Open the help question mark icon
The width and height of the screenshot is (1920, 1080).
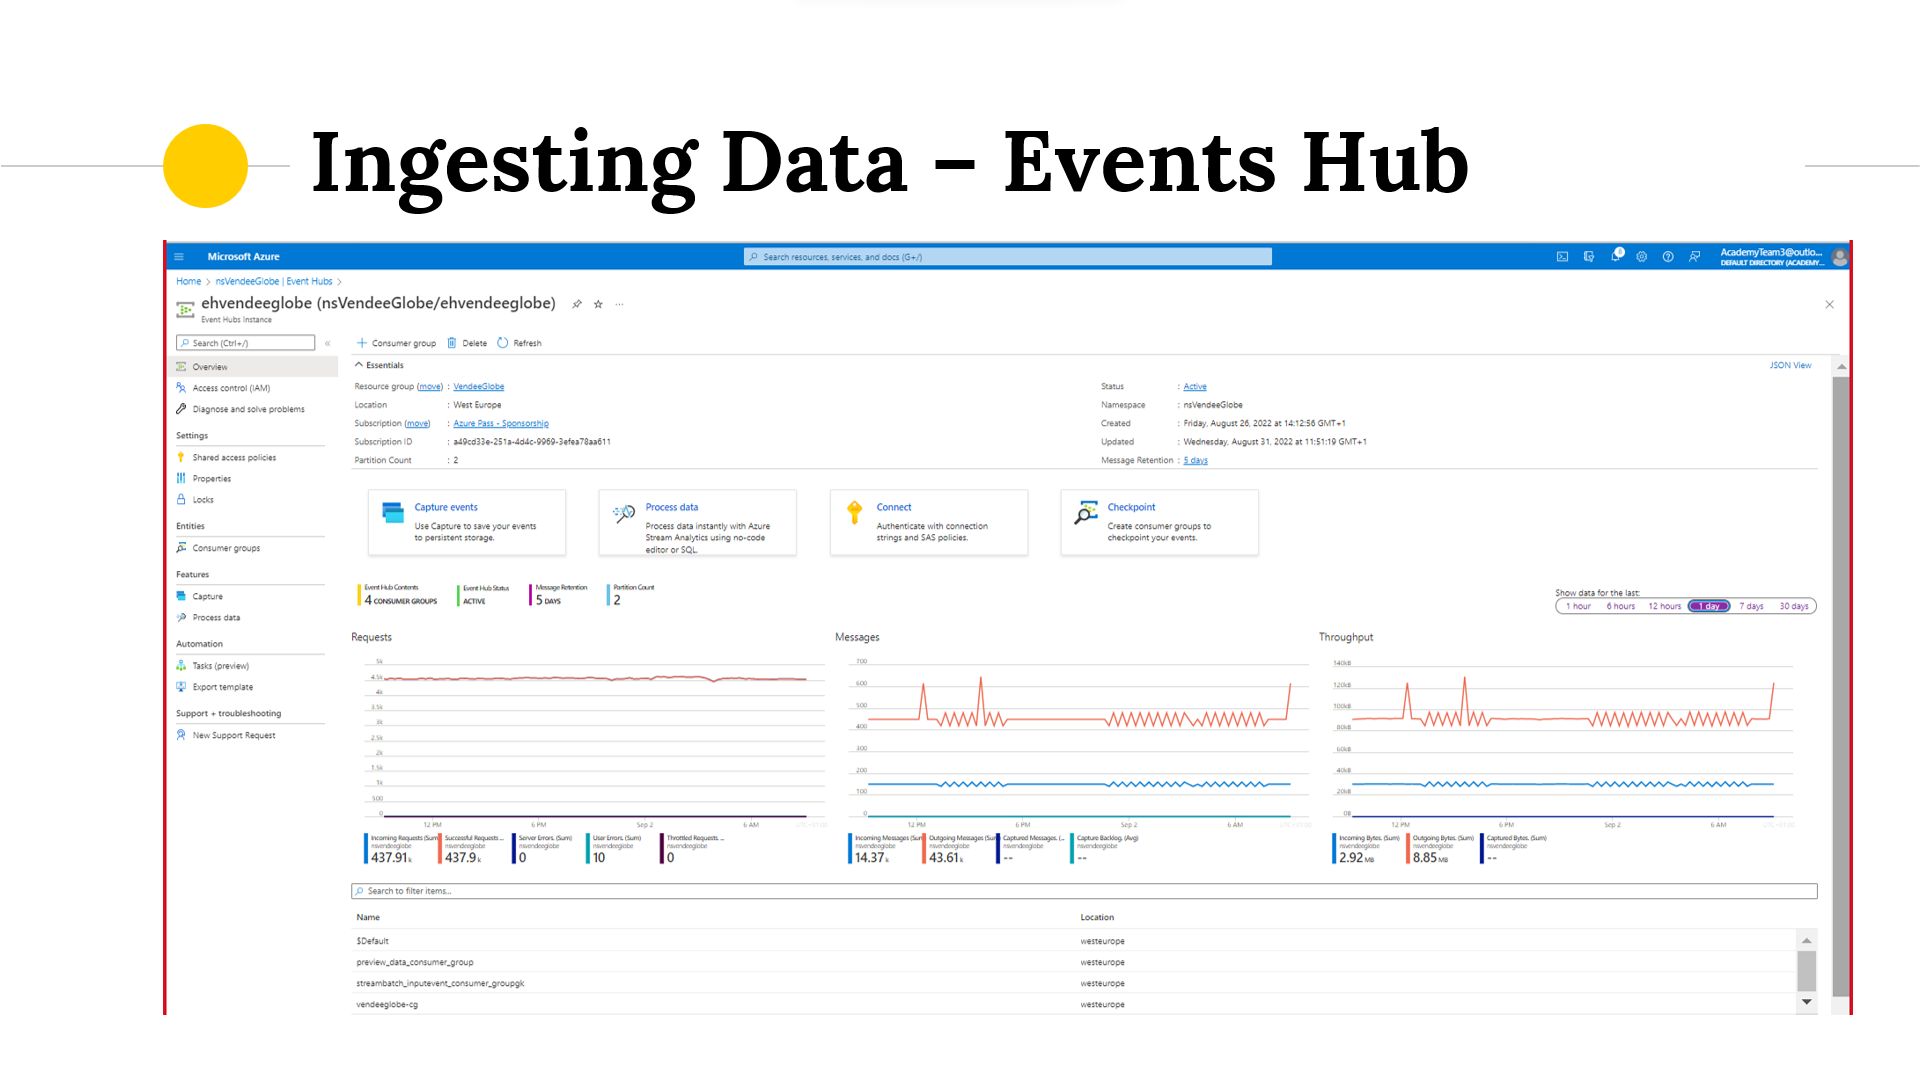point(1668,257)
